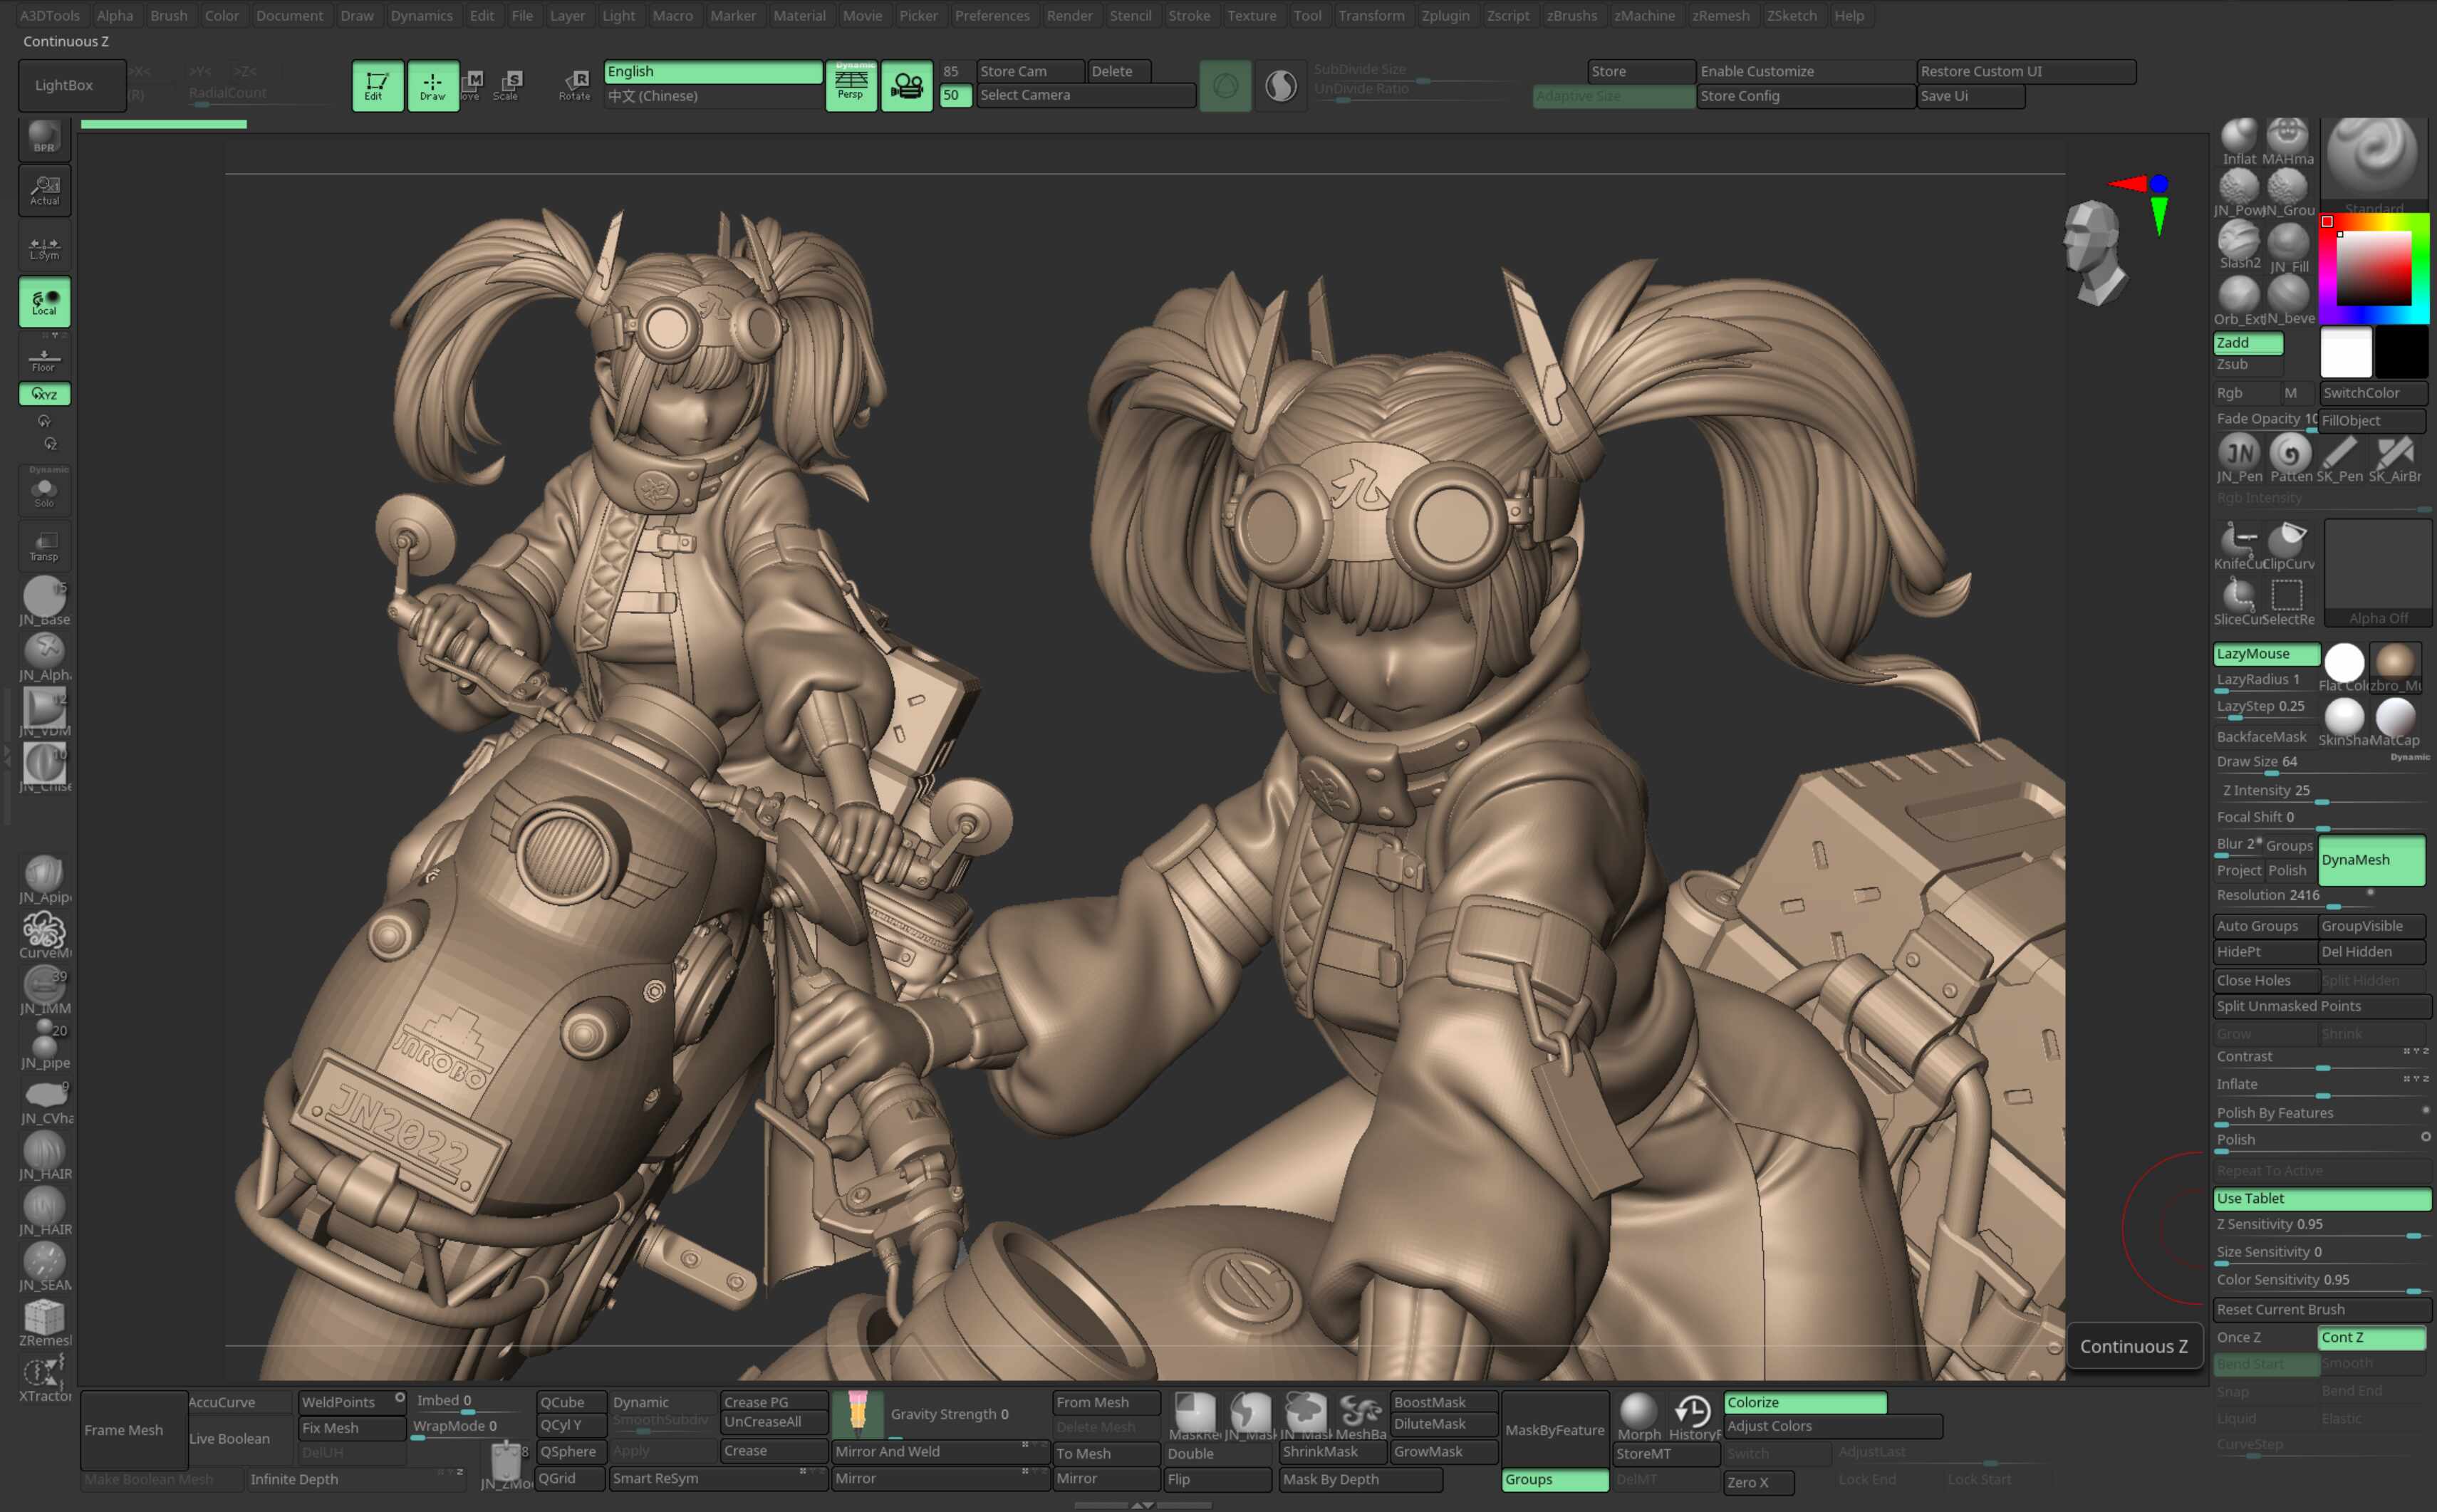Image resolution: width=2437 pixels, height=1512 pixels.
Task: Click Reset Current Brush
Action: pos(2322,1309)
